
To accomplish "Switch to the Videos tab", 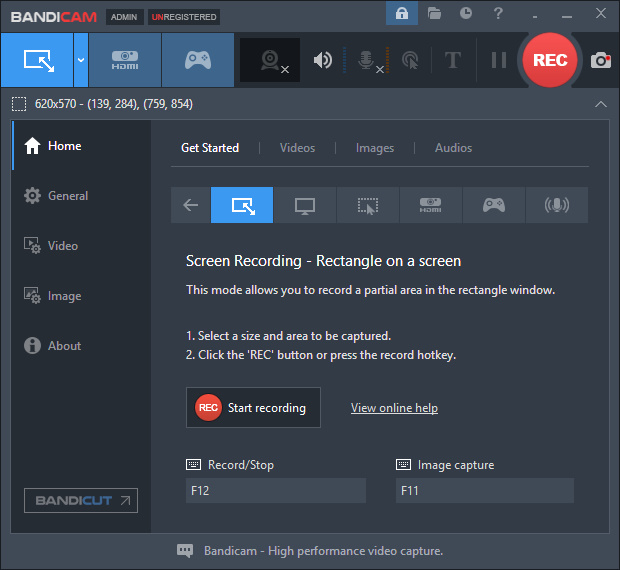I will coord(297,148).
